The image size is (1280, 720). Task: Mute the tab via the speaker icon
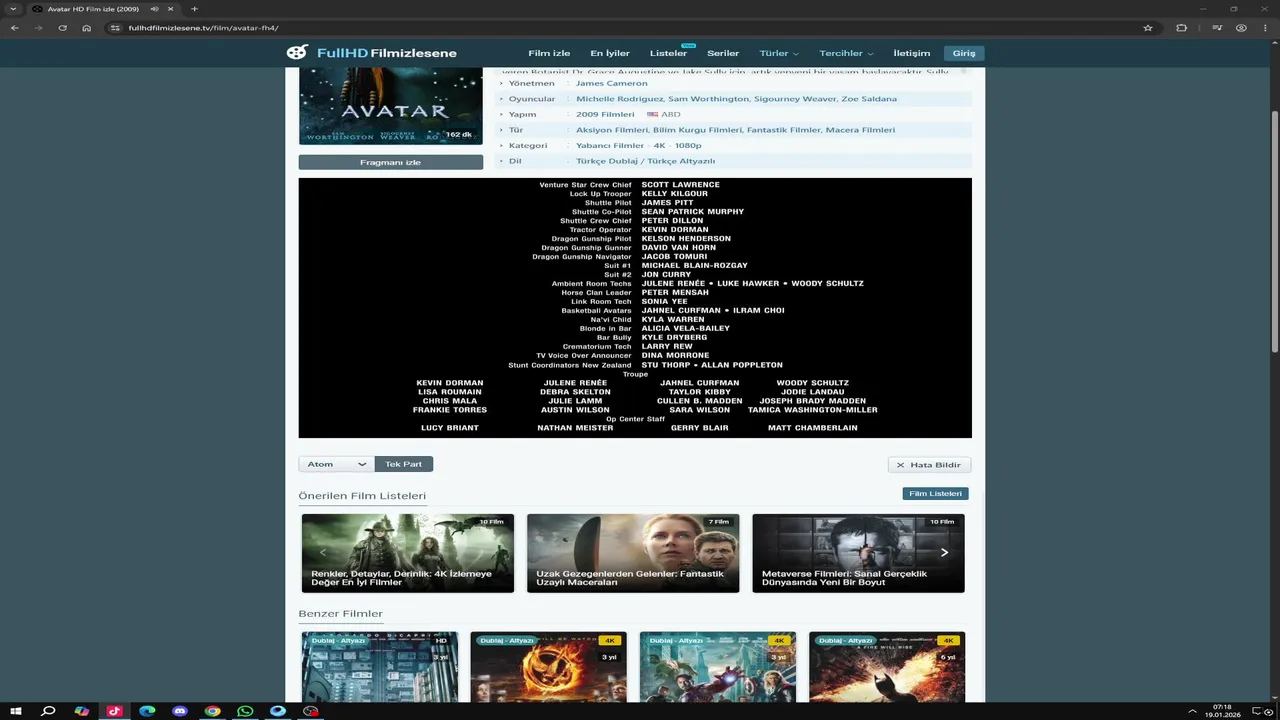coord(154,9)
